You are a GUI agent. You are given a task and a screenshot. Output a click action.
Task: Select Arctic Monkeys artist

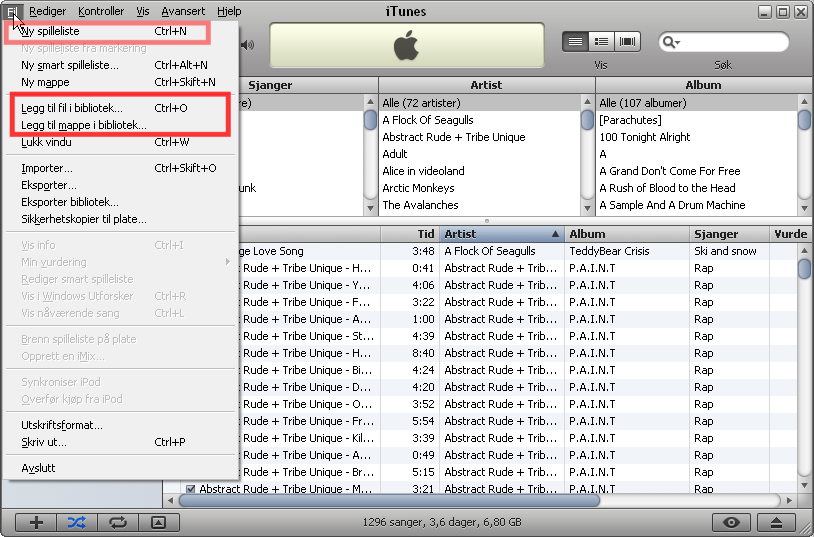480,188
